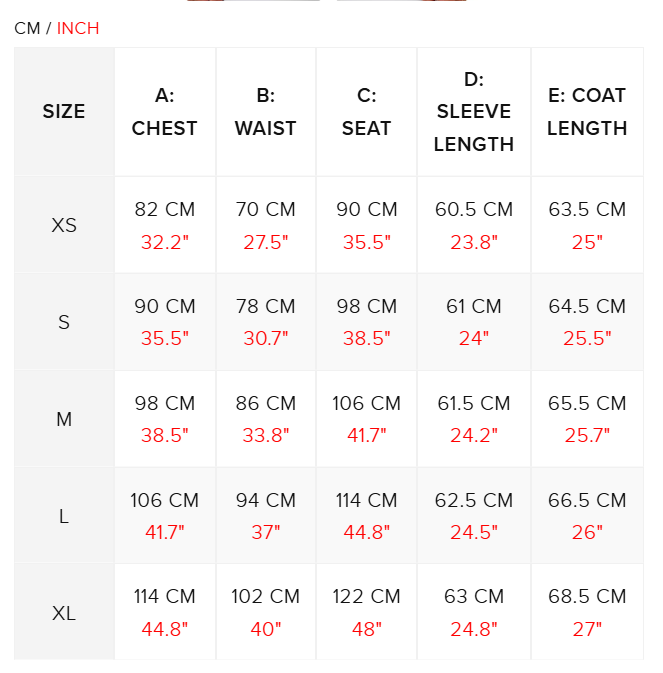Click the S waist 78 CM cell
Viewport: 663px width, 673px height.
(x=266, y=307)
